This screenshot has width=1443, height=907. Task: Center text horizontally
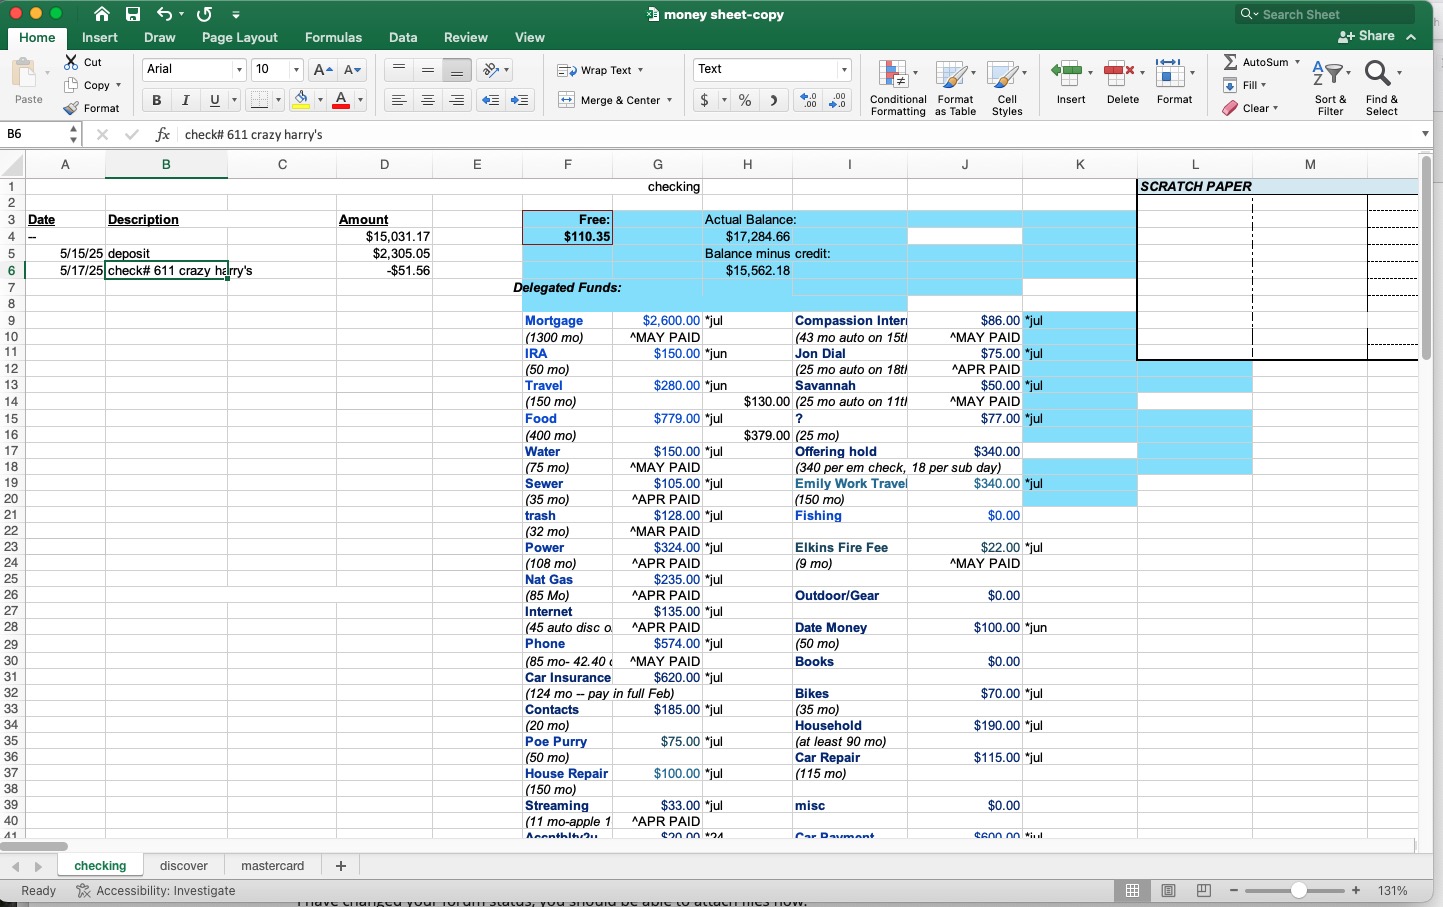[427, 100]
